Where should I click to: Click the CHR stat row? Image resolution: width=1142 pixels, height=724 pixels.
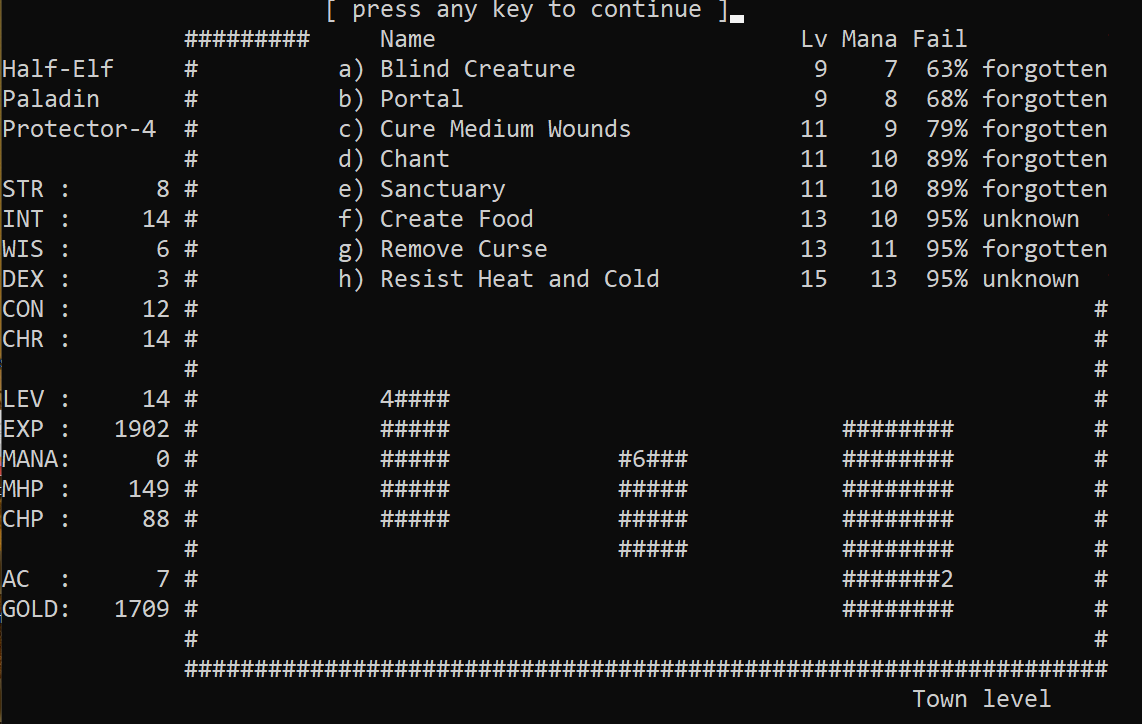(86, 339)
